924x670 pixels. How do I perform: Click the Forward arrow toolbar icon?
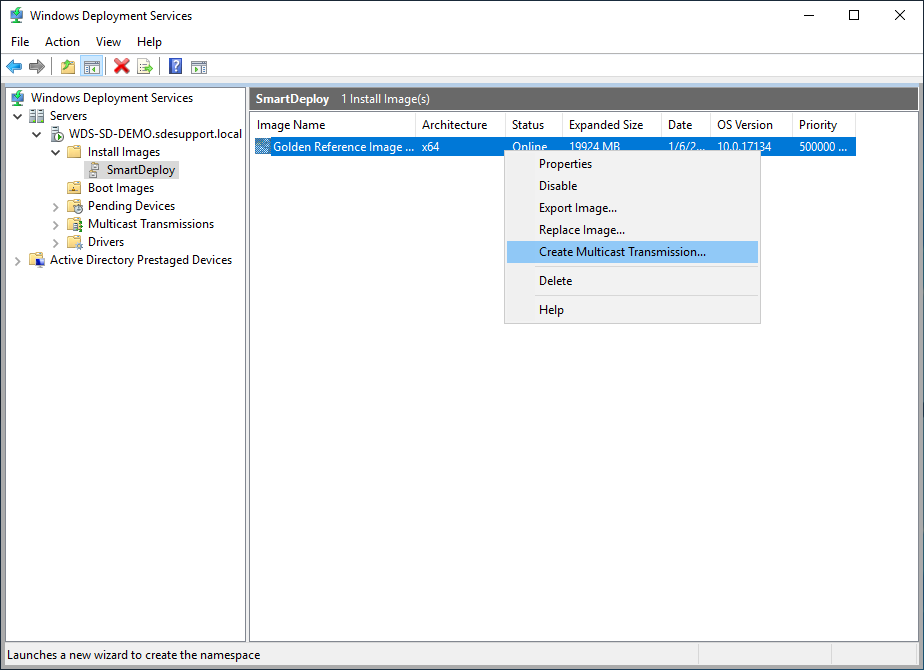tap(37, 67)
